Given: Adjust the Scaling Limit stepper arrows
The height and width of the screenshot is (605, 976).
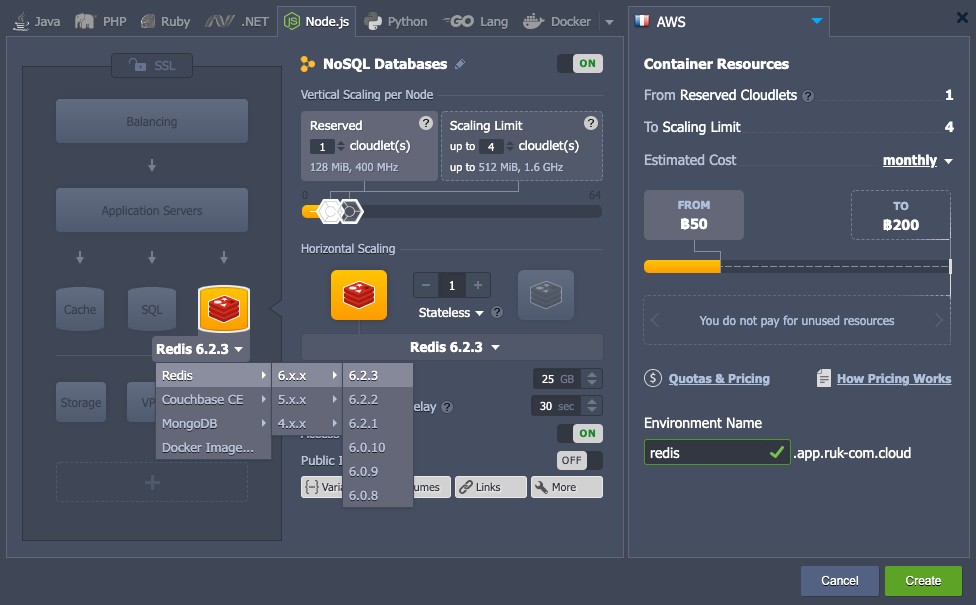Looking at the screenshot, I should (x=510, y=147).
